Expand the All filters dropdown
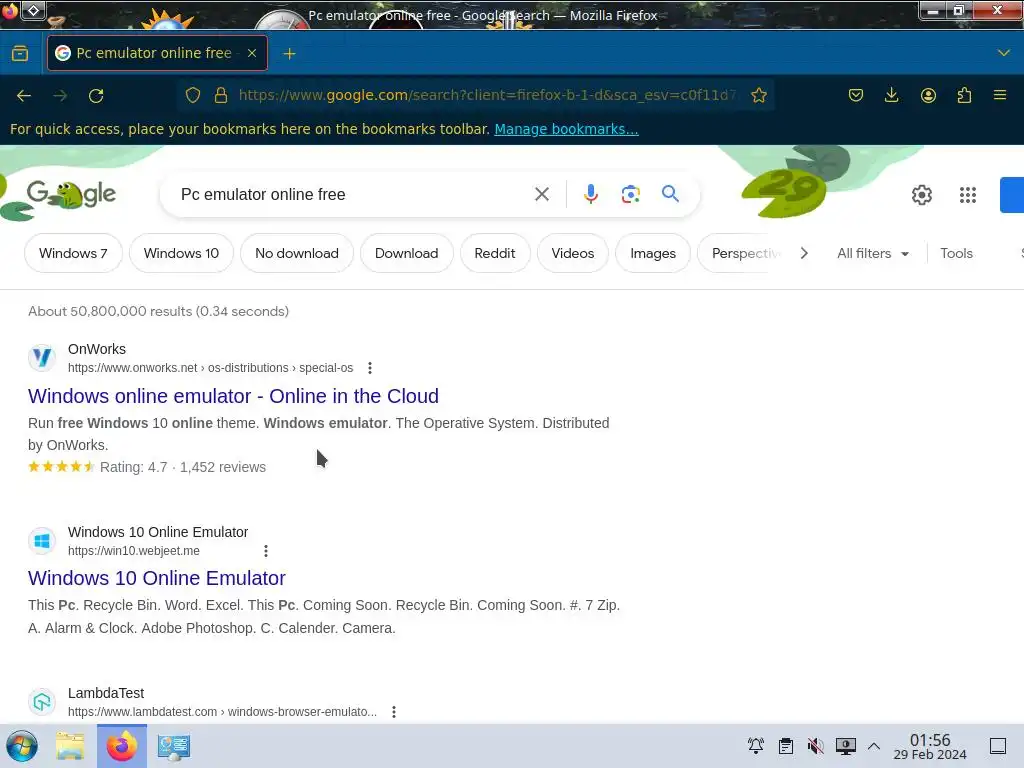Screen dimensions: 1024x768 (x=872, y=253)
